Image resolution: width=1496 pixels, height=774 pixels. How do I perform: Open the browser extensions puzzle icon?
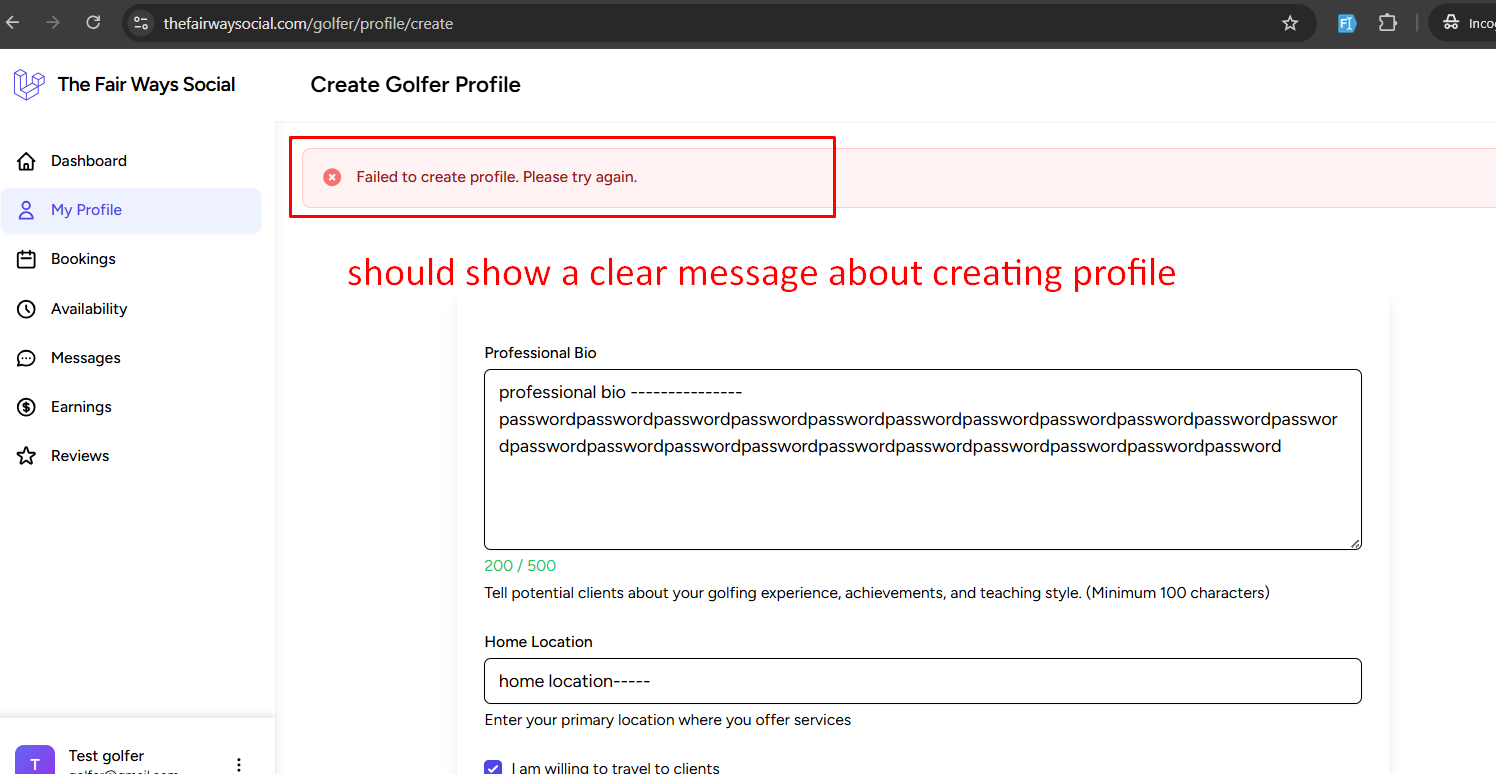tap(1387, 23)
